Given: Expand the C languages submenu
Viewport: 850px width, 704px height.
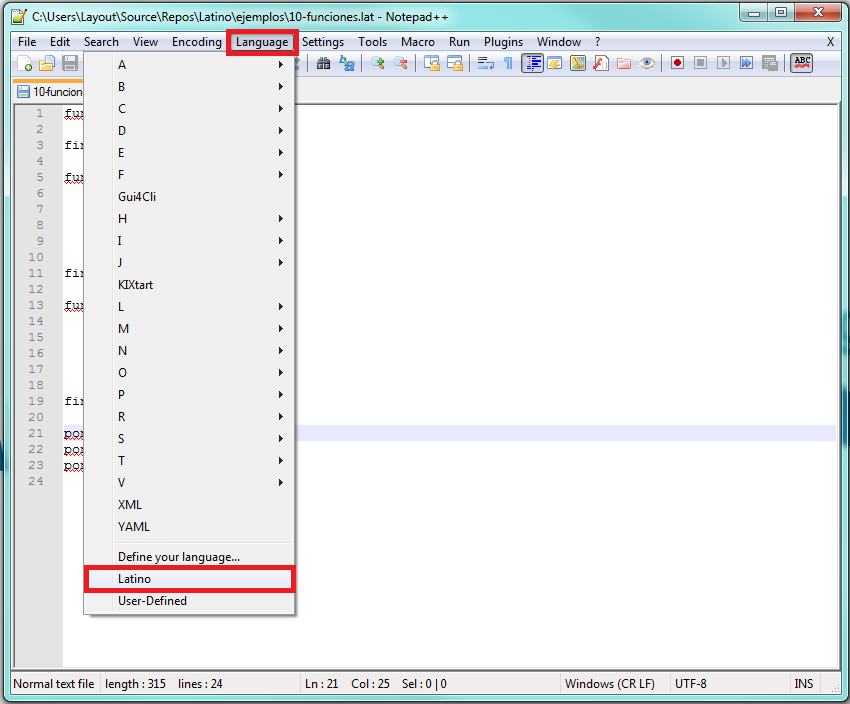Looking at the screenshot, I should (x=189, y=109).
